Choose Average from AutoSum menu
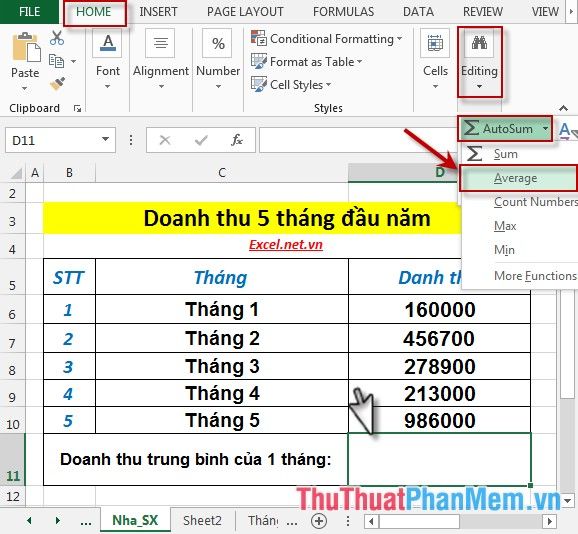 click(x=519, y=178)
